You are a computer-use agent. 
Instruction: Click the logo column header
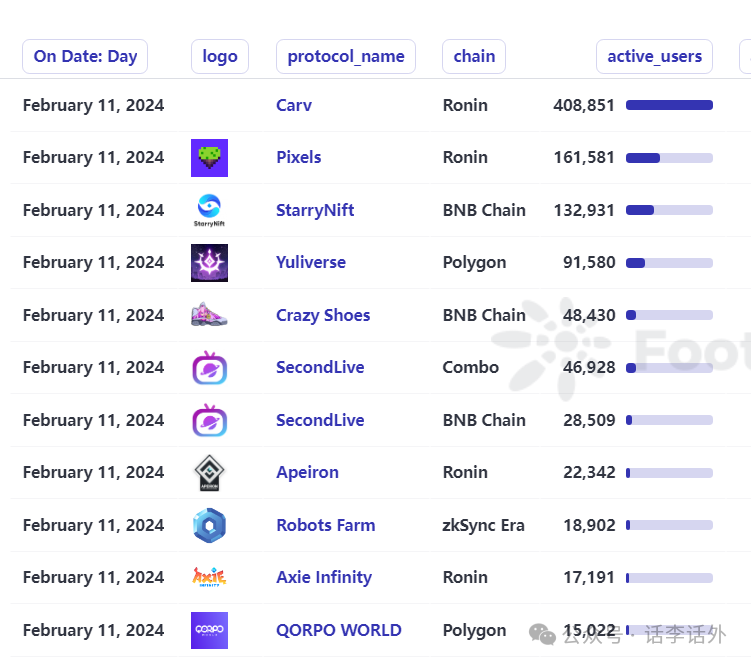(220, 57)
